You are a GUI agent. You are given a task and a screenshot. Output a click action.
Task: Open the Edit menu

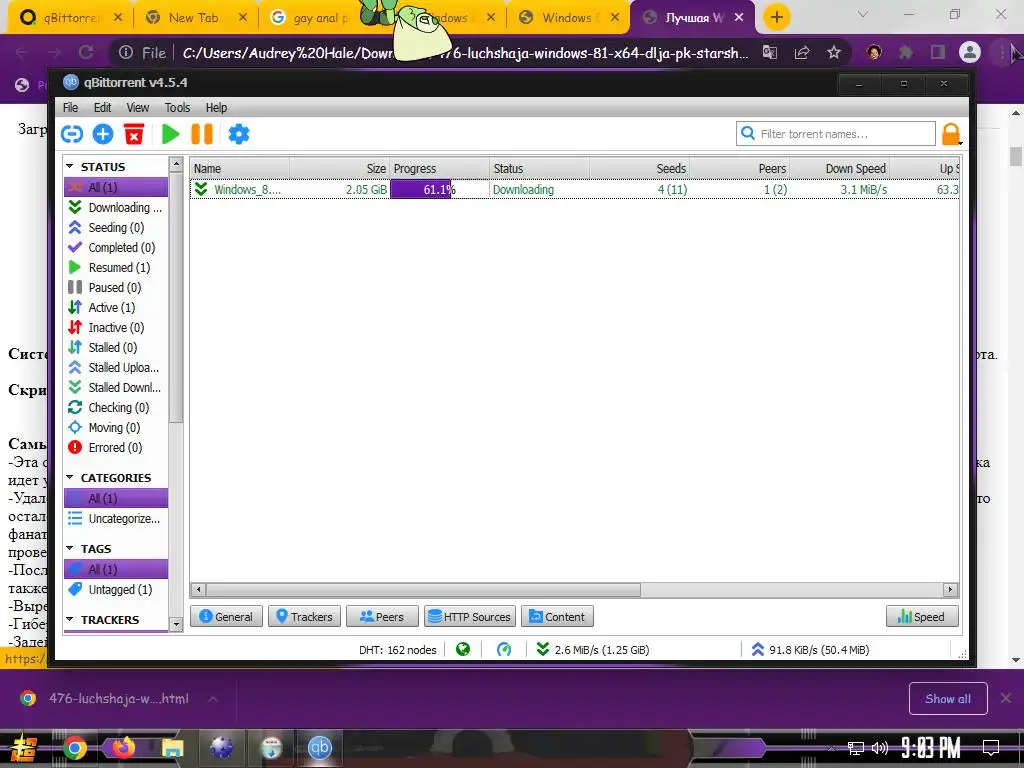(x=102, y=108)
